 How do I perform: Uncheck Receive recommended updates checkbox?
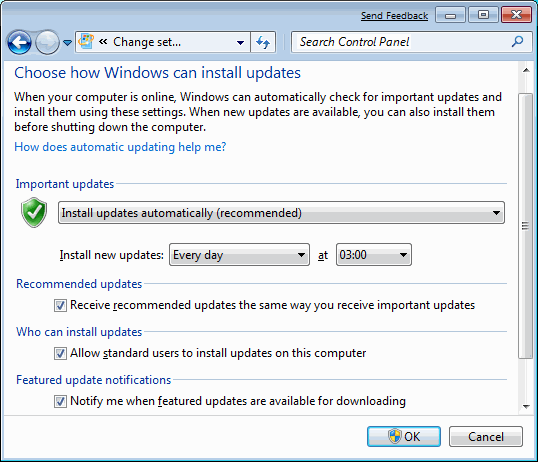click(60, 305)
